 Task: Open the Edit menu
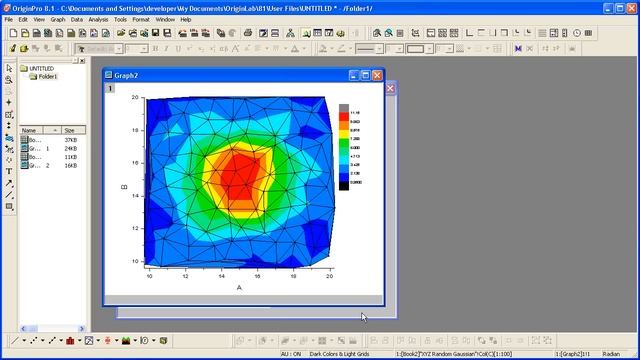[x=23, y=20]
